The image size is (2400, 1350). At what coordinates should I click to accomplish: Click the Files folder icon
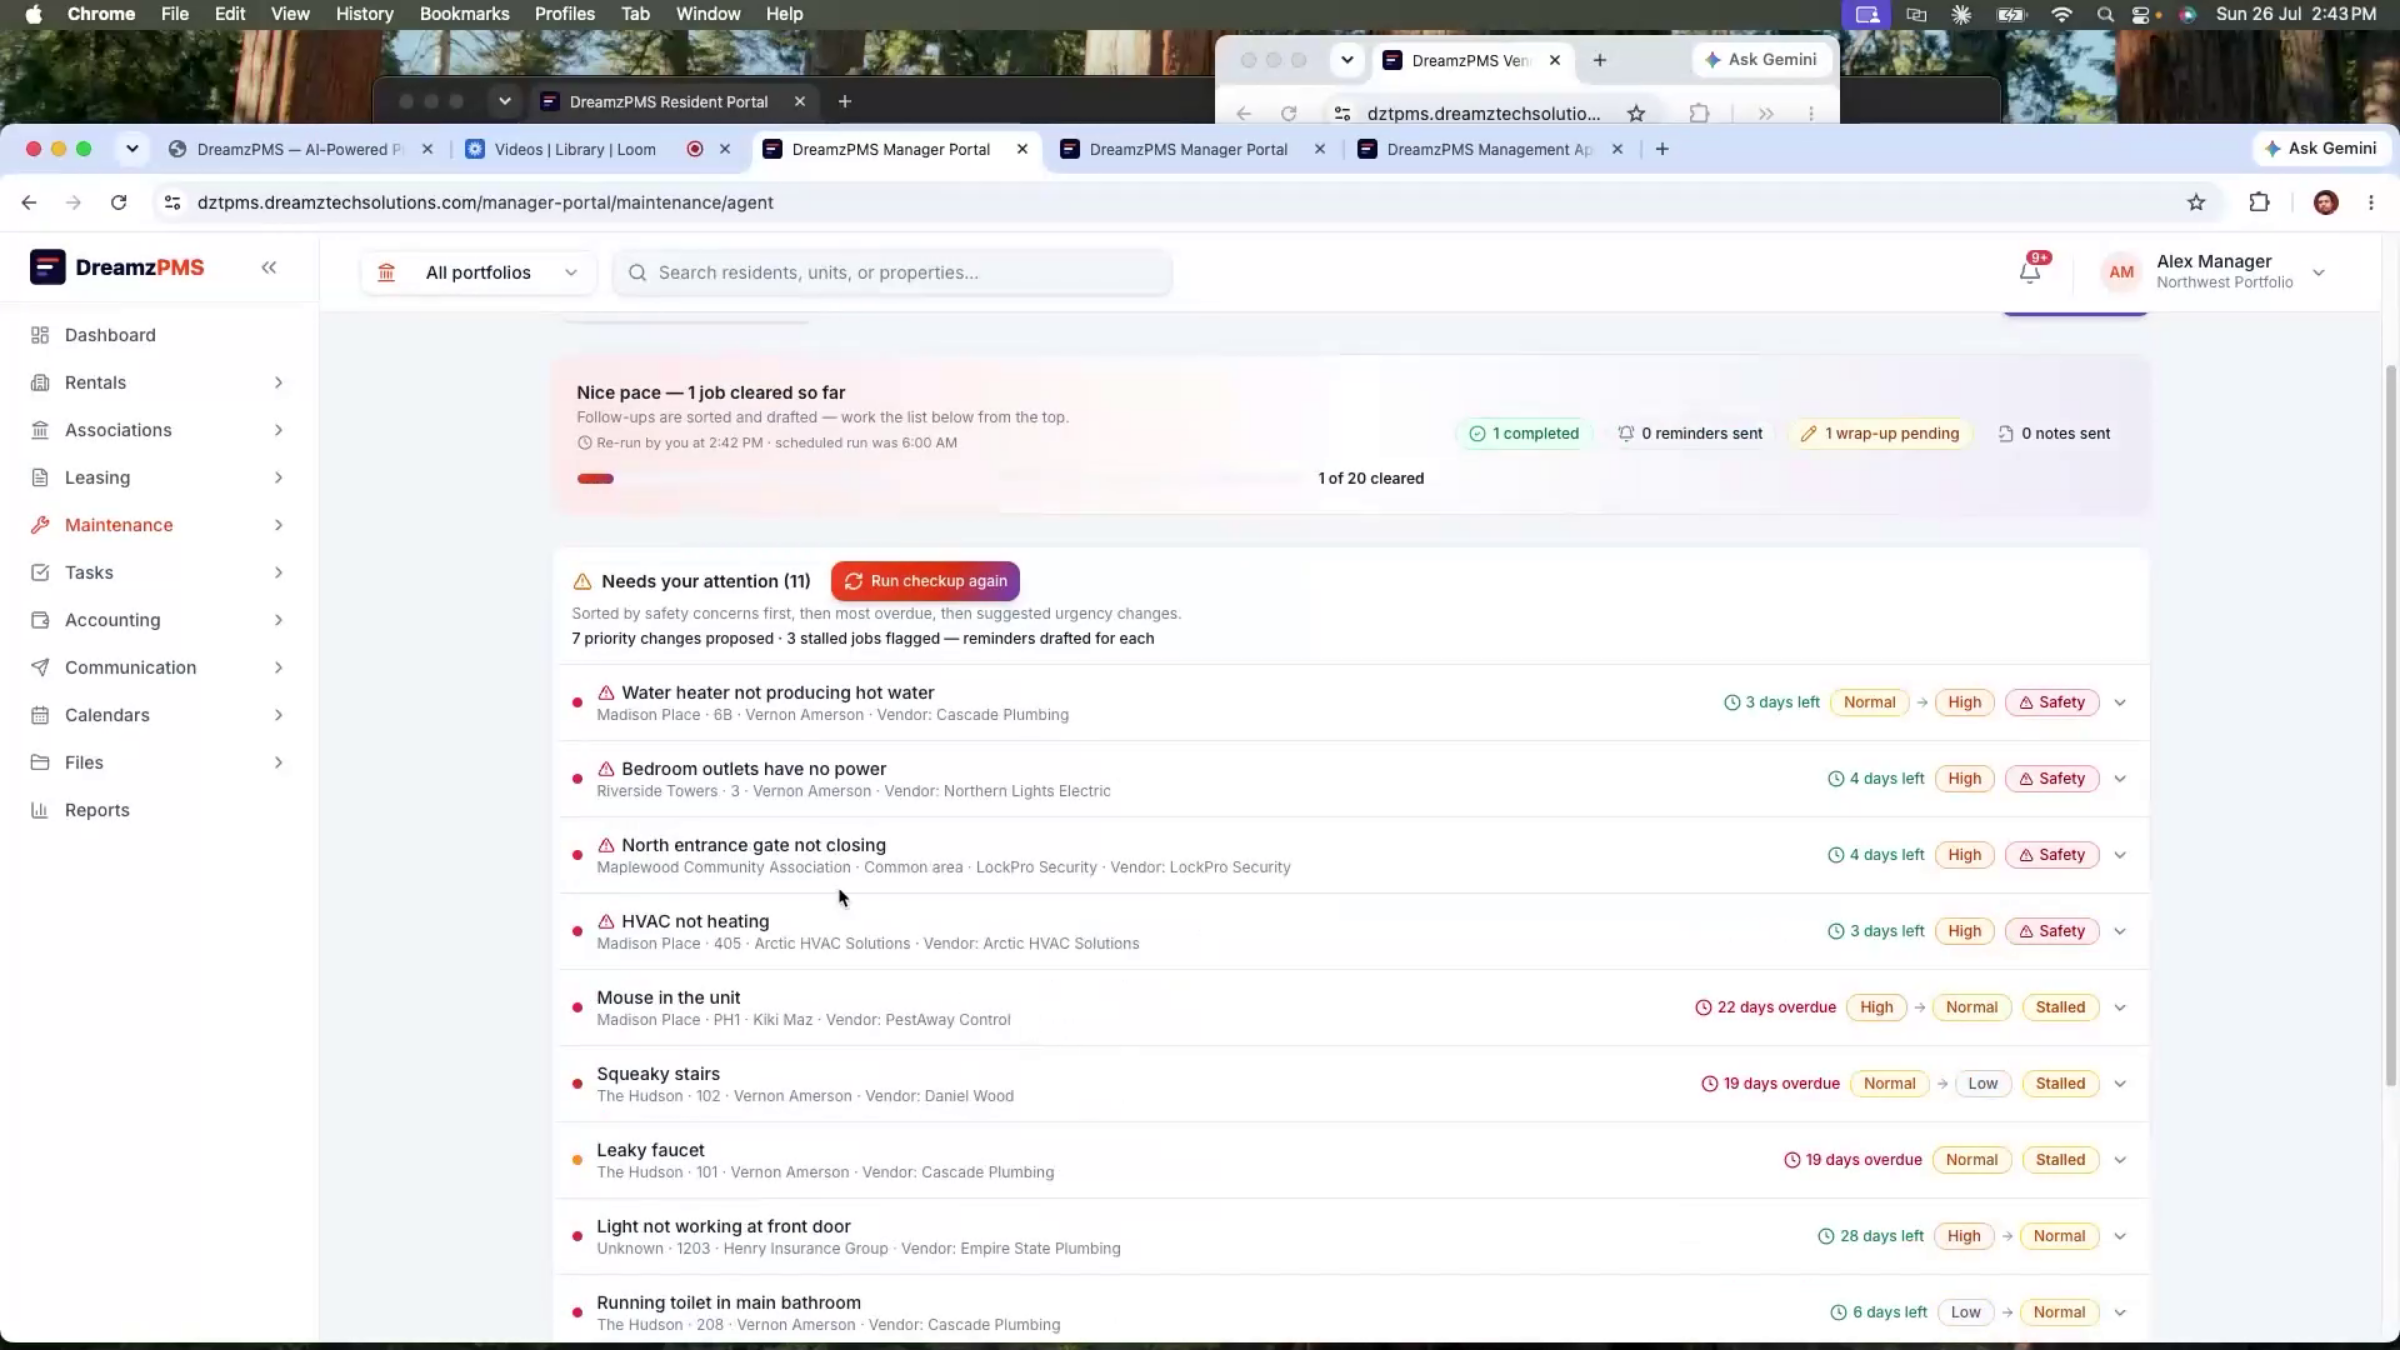click(40, 762)
